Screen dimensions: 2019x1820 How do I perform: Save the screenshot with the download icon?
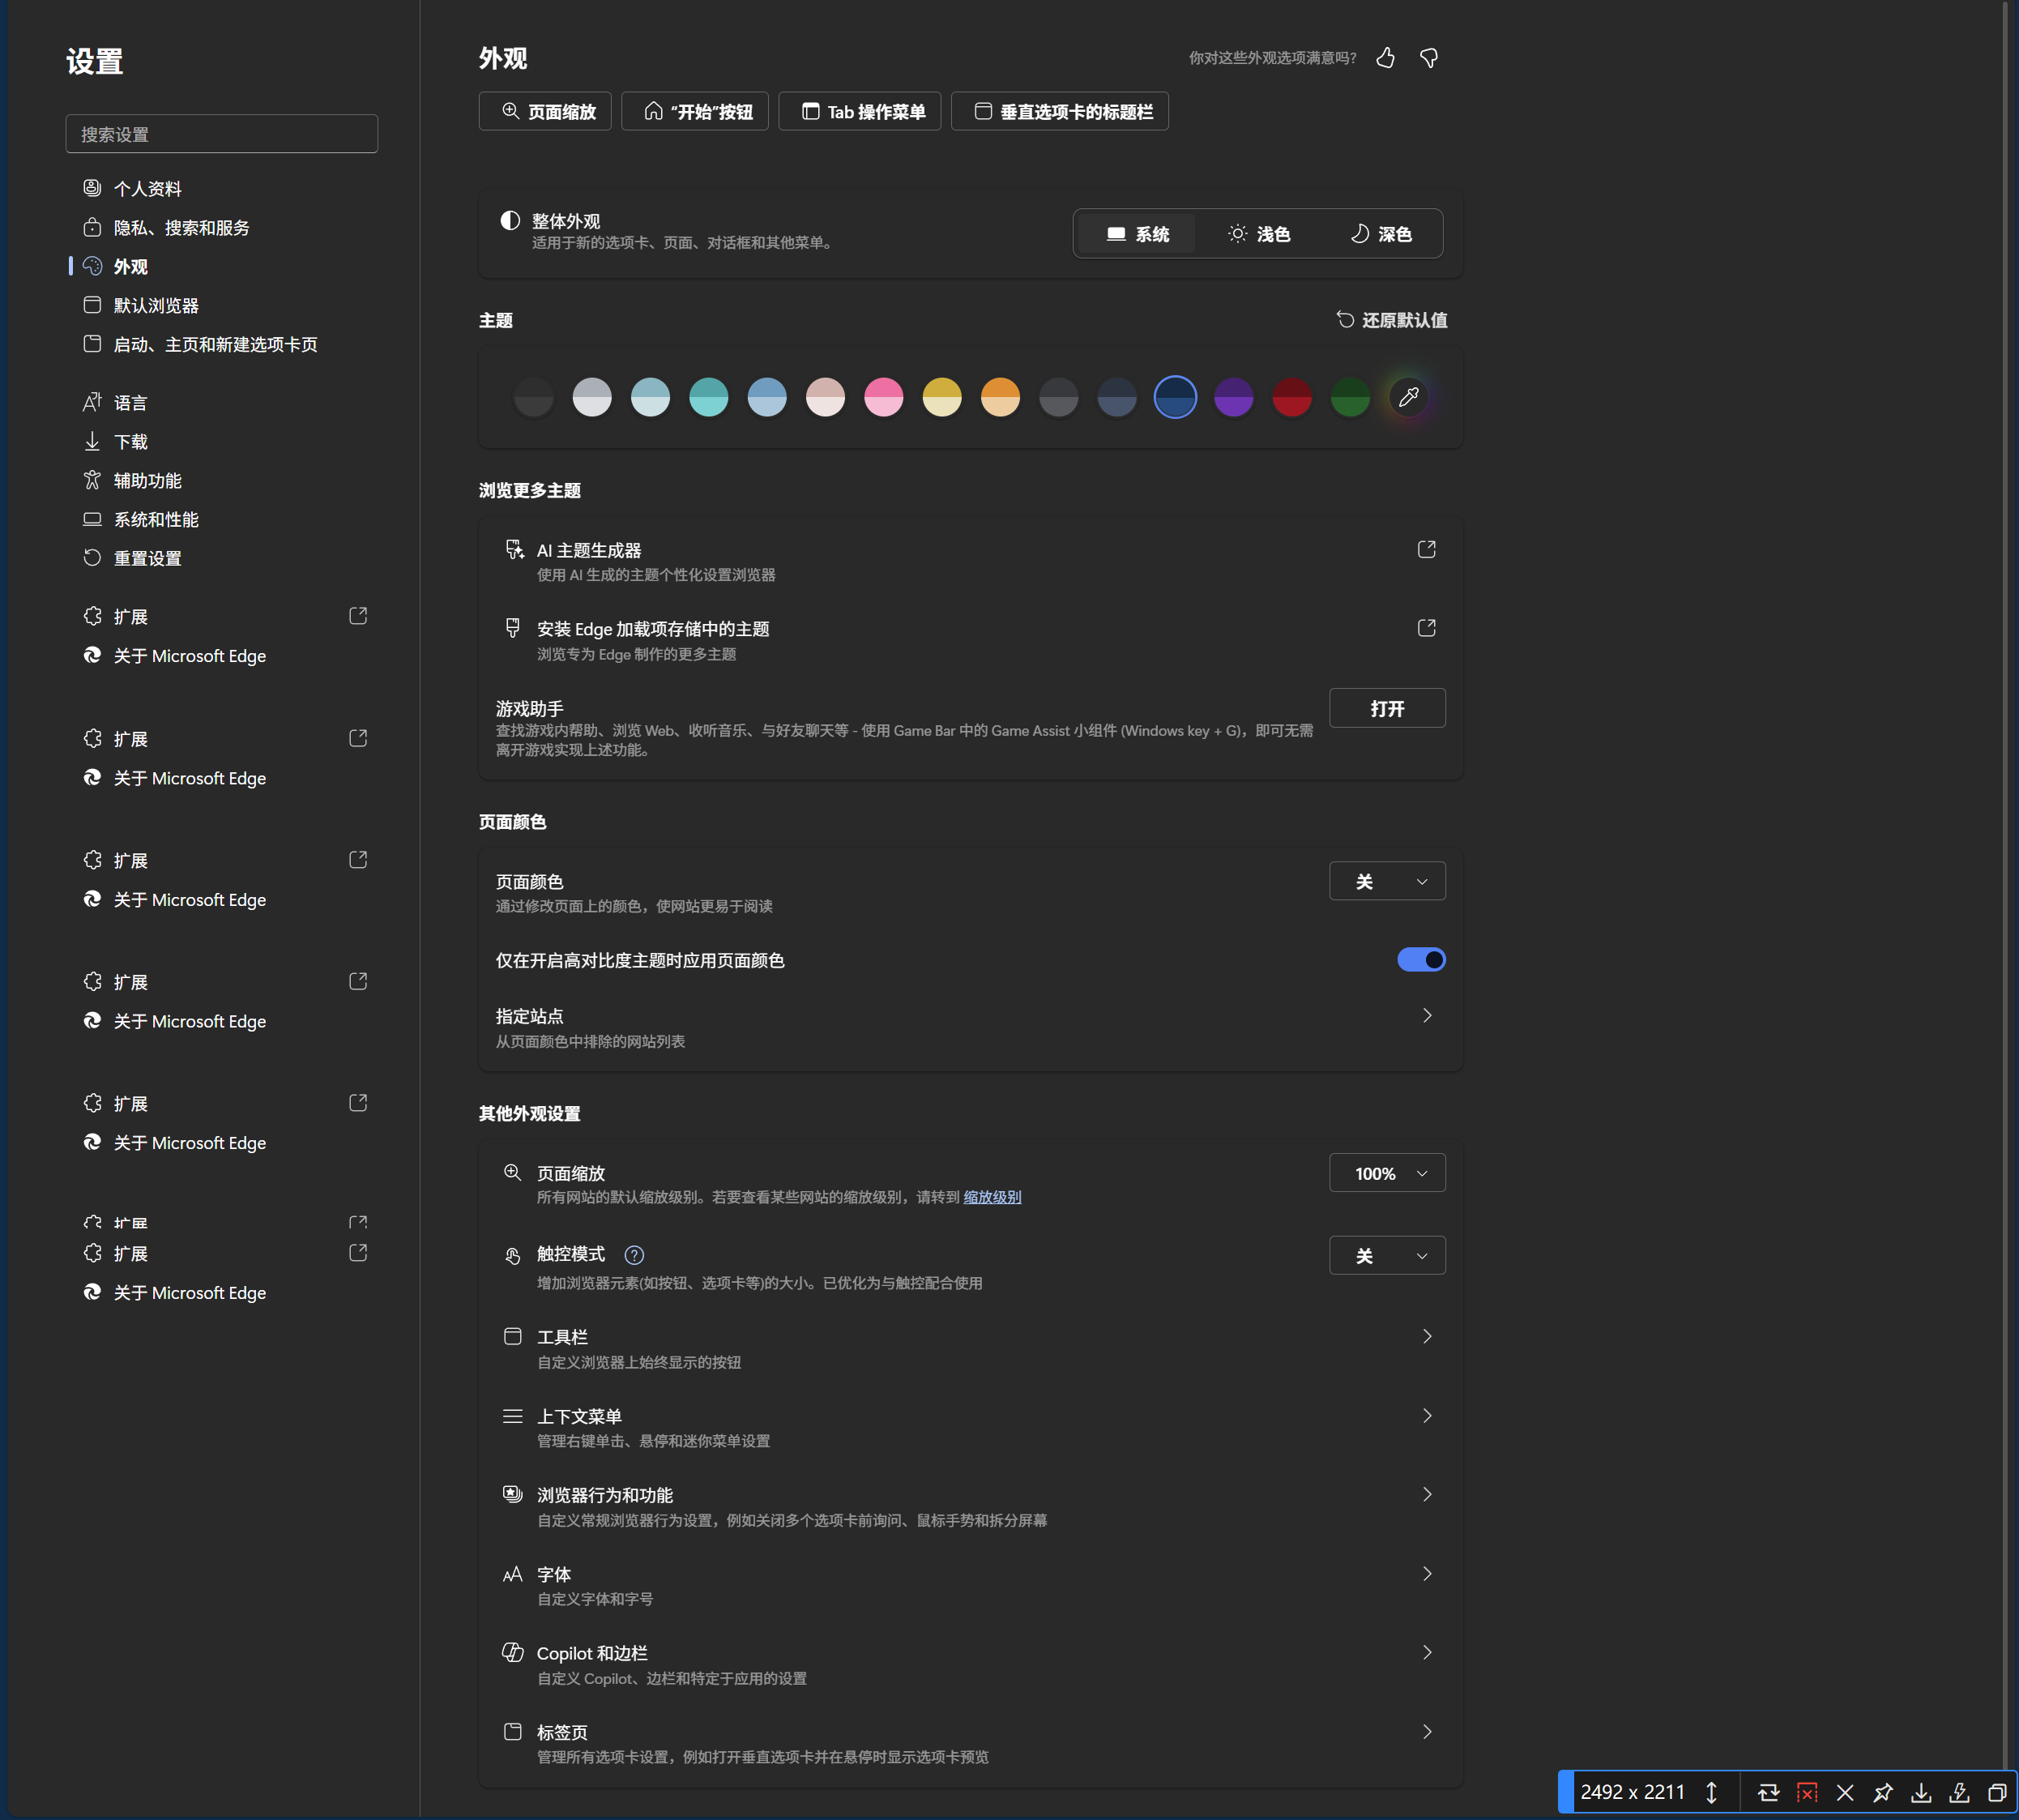[1921, 1792]
